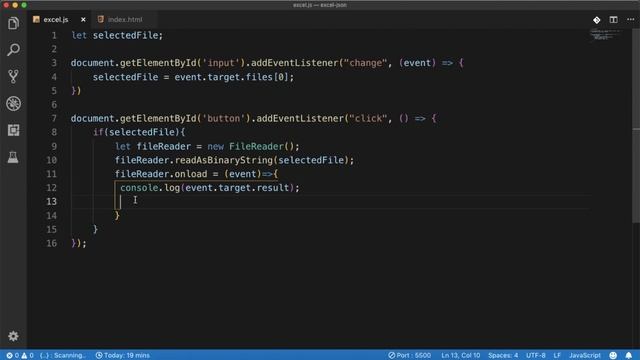Image resolution: width=640 pixels, height=360 pixels.
Task: Change the JavaScript language mode
Action: click(584, 356)
